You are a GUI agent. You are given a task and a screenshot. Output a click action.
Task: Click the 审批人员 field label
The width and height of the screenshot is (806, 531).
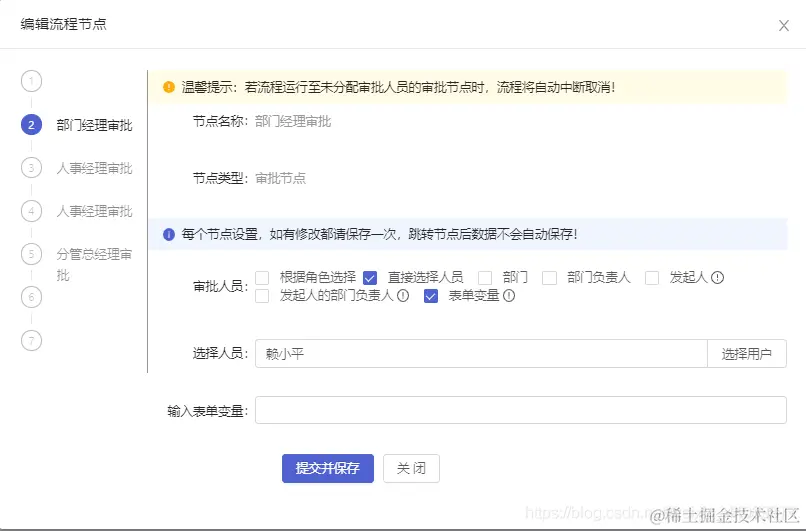(221, 286)
